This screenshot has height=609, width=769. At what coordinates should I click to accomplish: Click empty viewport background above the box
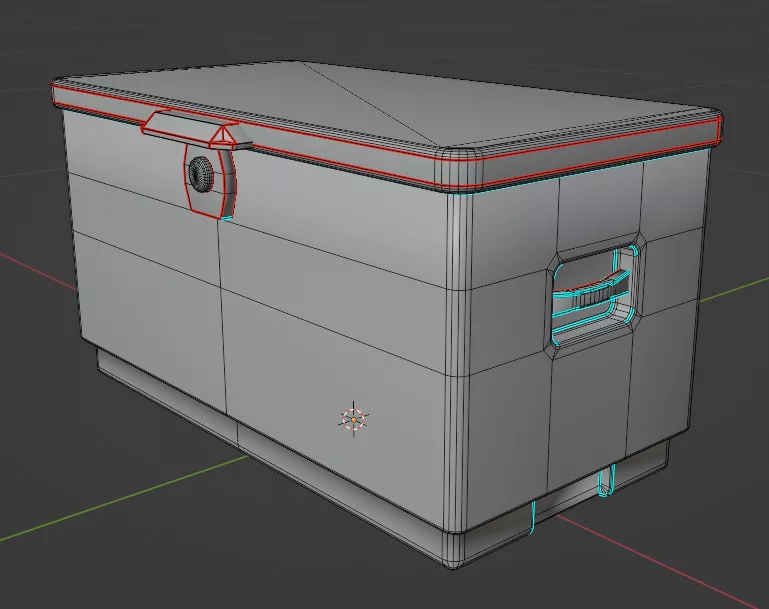point(400,30)
